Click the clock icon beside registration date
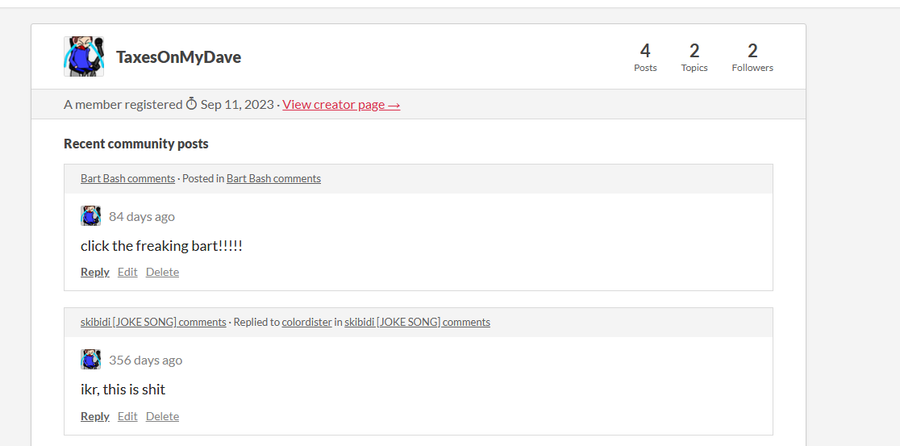Viewport: 900px width, 446px height. click(x=191, y=104)
